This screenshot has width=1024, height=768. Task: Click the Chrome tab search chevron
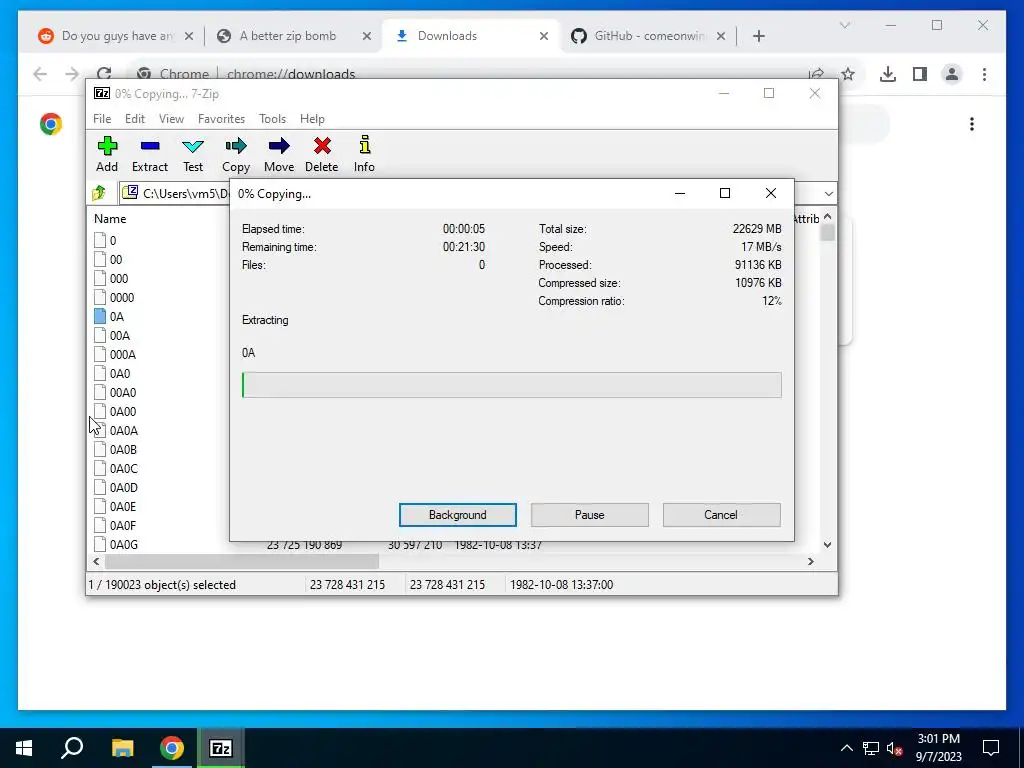click(844, 25)
